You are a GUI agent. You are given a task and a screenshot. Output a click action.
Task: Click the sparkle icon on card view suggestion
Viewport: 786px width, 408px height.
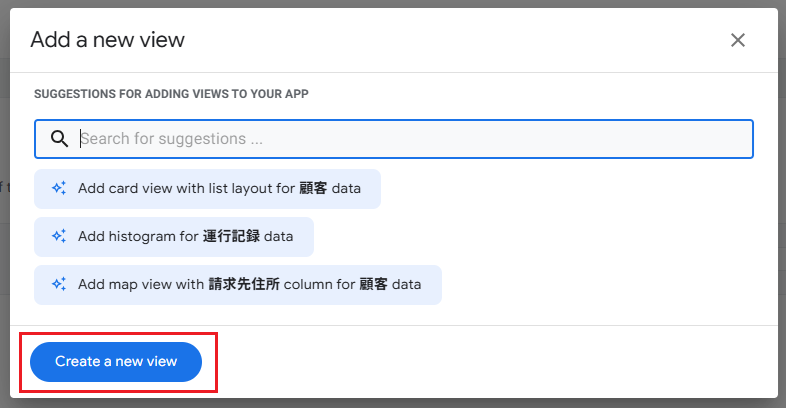coord(59,188)
